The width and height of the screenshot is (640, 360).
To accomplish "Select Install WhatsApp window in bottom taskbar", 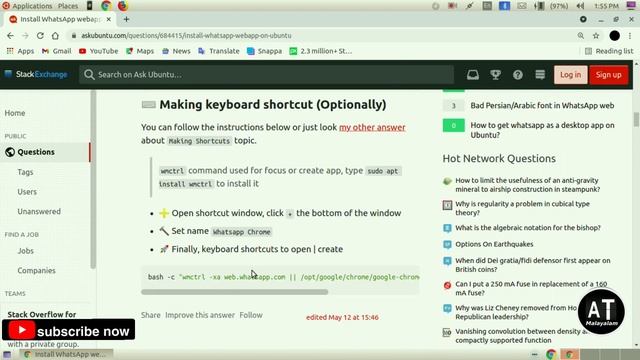I will (67, 354).
